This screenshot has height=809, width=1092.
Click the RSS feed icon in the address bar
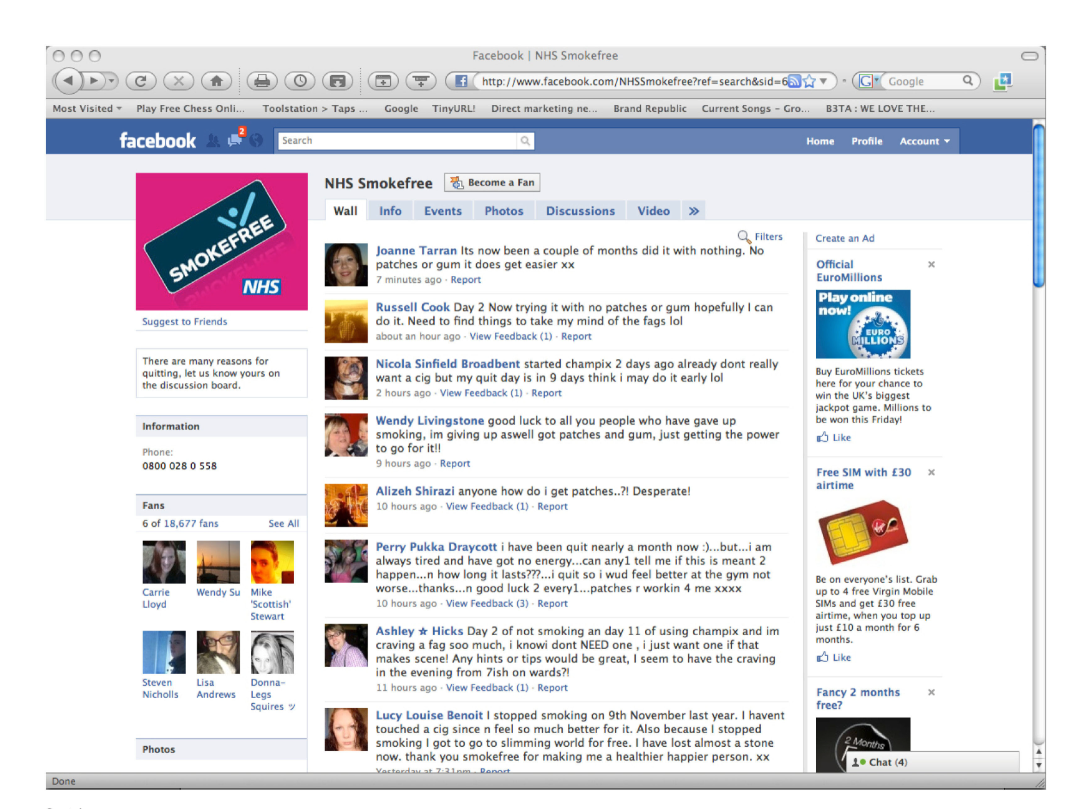(794, 81)
